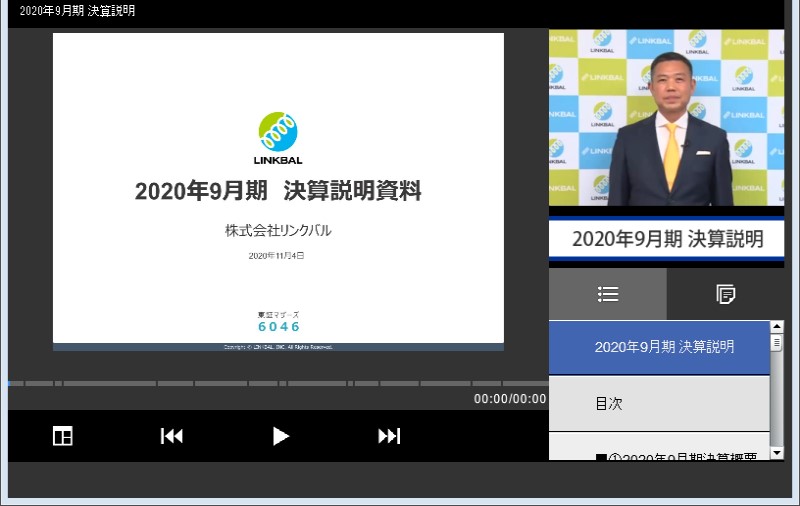Viewport: 800px width, 506px height.
Task: Start playback with the play button
Action: [x=281, y=436]
